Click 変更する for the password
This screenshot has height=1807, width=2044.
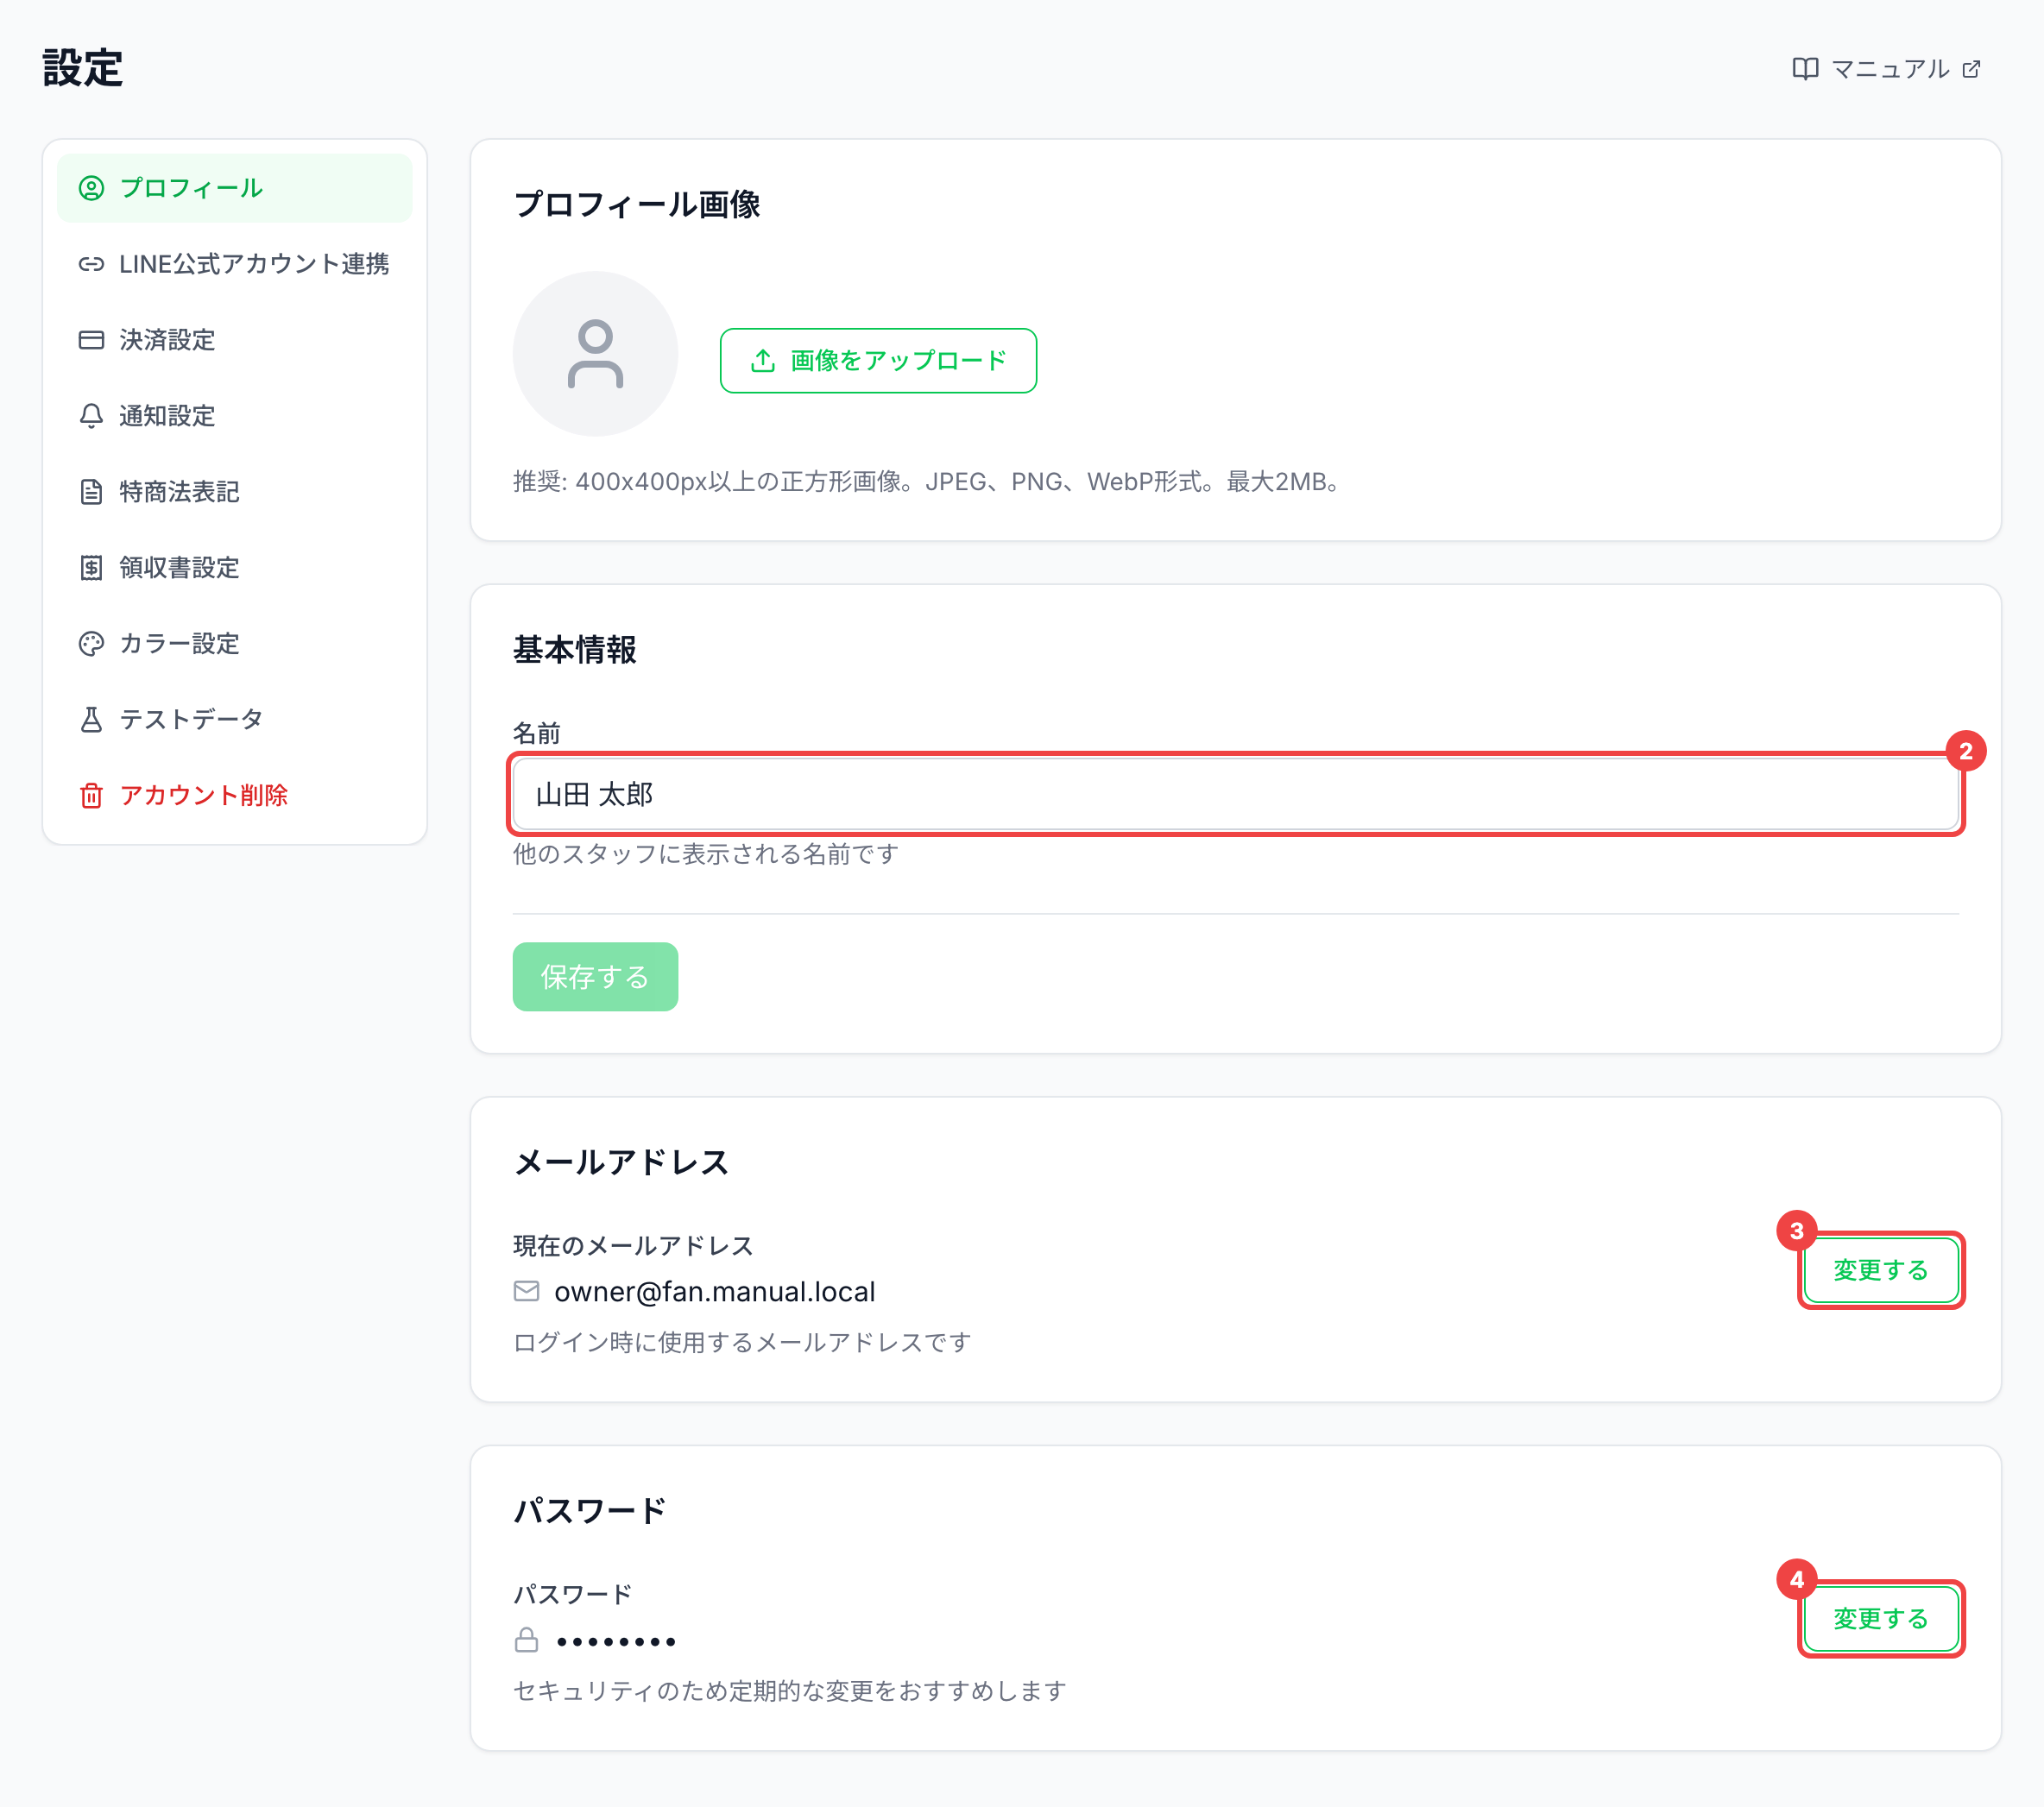click(x=1880, y=1619)
